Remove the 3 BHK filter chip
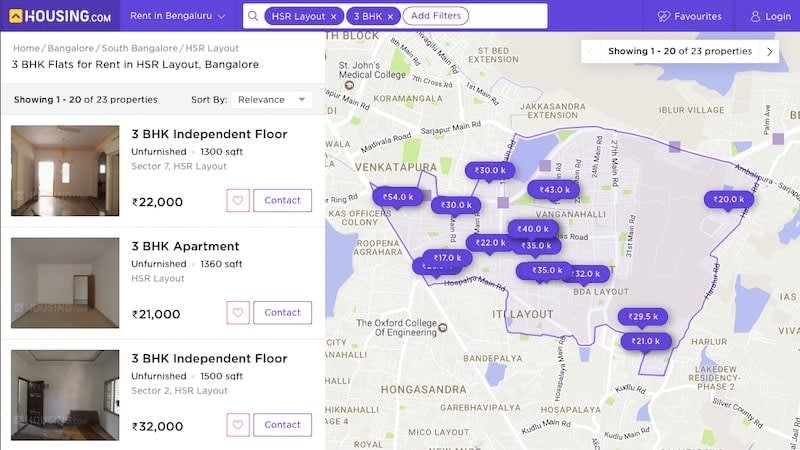 point(390,16)
